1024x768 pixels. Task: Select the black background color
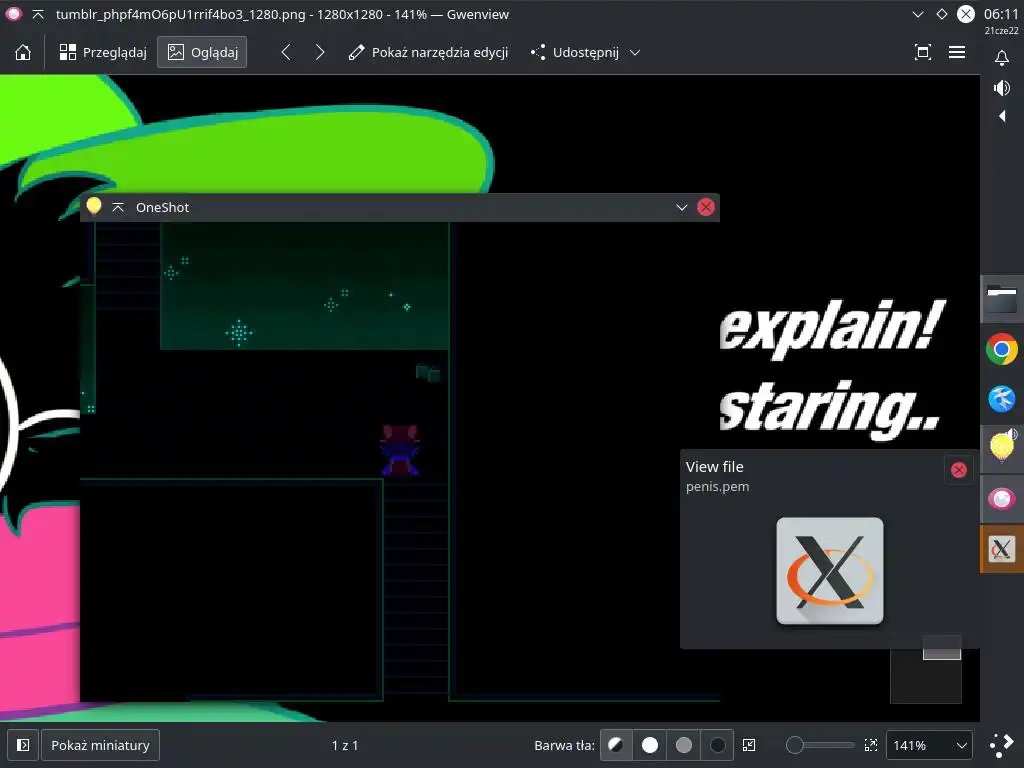[x=717, y=745]
